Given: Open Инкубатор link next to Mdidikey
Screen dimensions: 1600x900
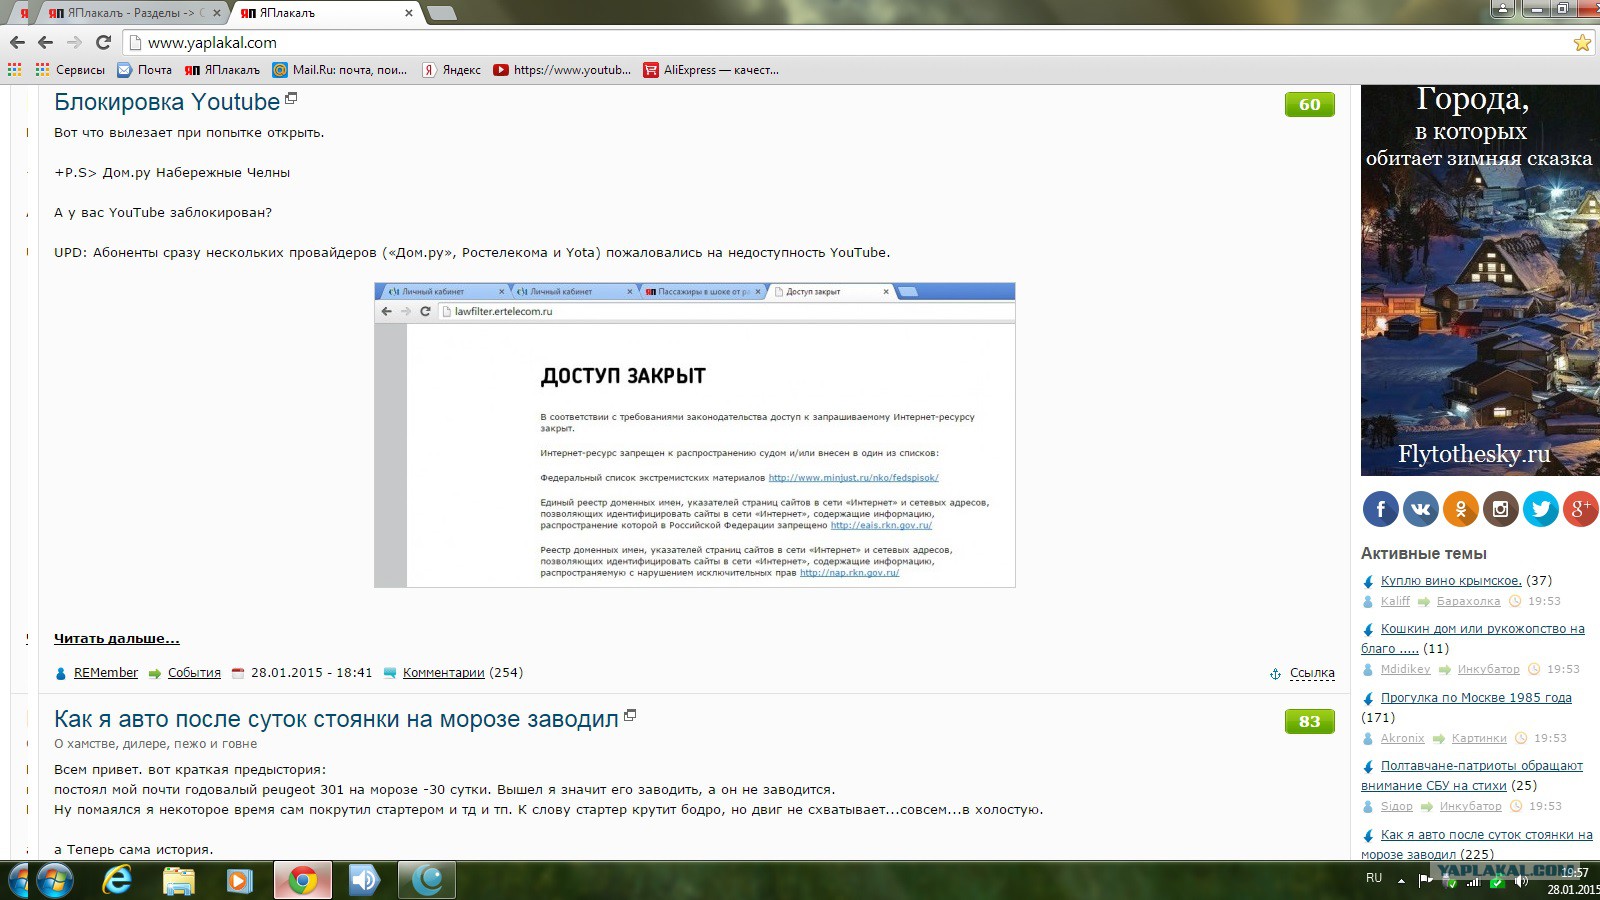Looking at the screenshot, I should 1488,669.
